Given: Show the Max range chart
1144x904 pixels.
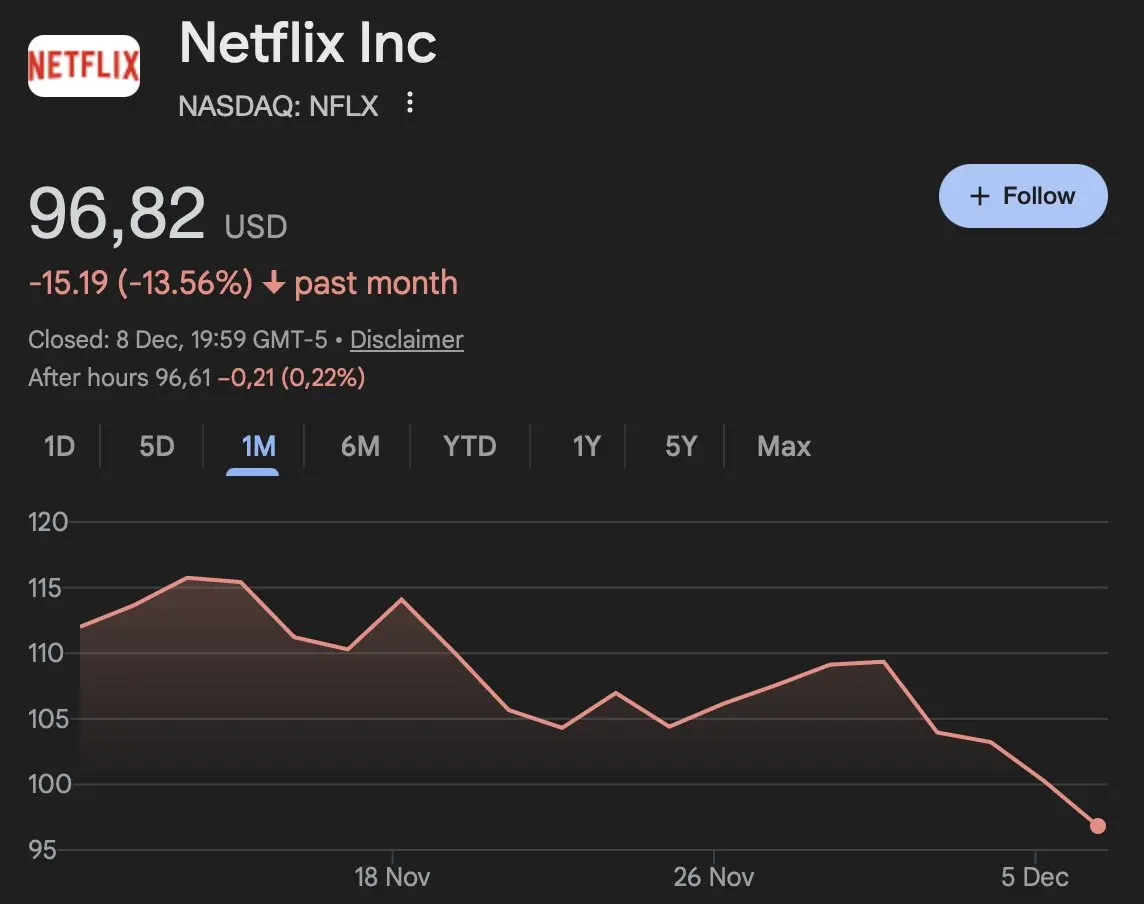Looking at the screenshot, I should pyautogui.click(x=784, y=446).
